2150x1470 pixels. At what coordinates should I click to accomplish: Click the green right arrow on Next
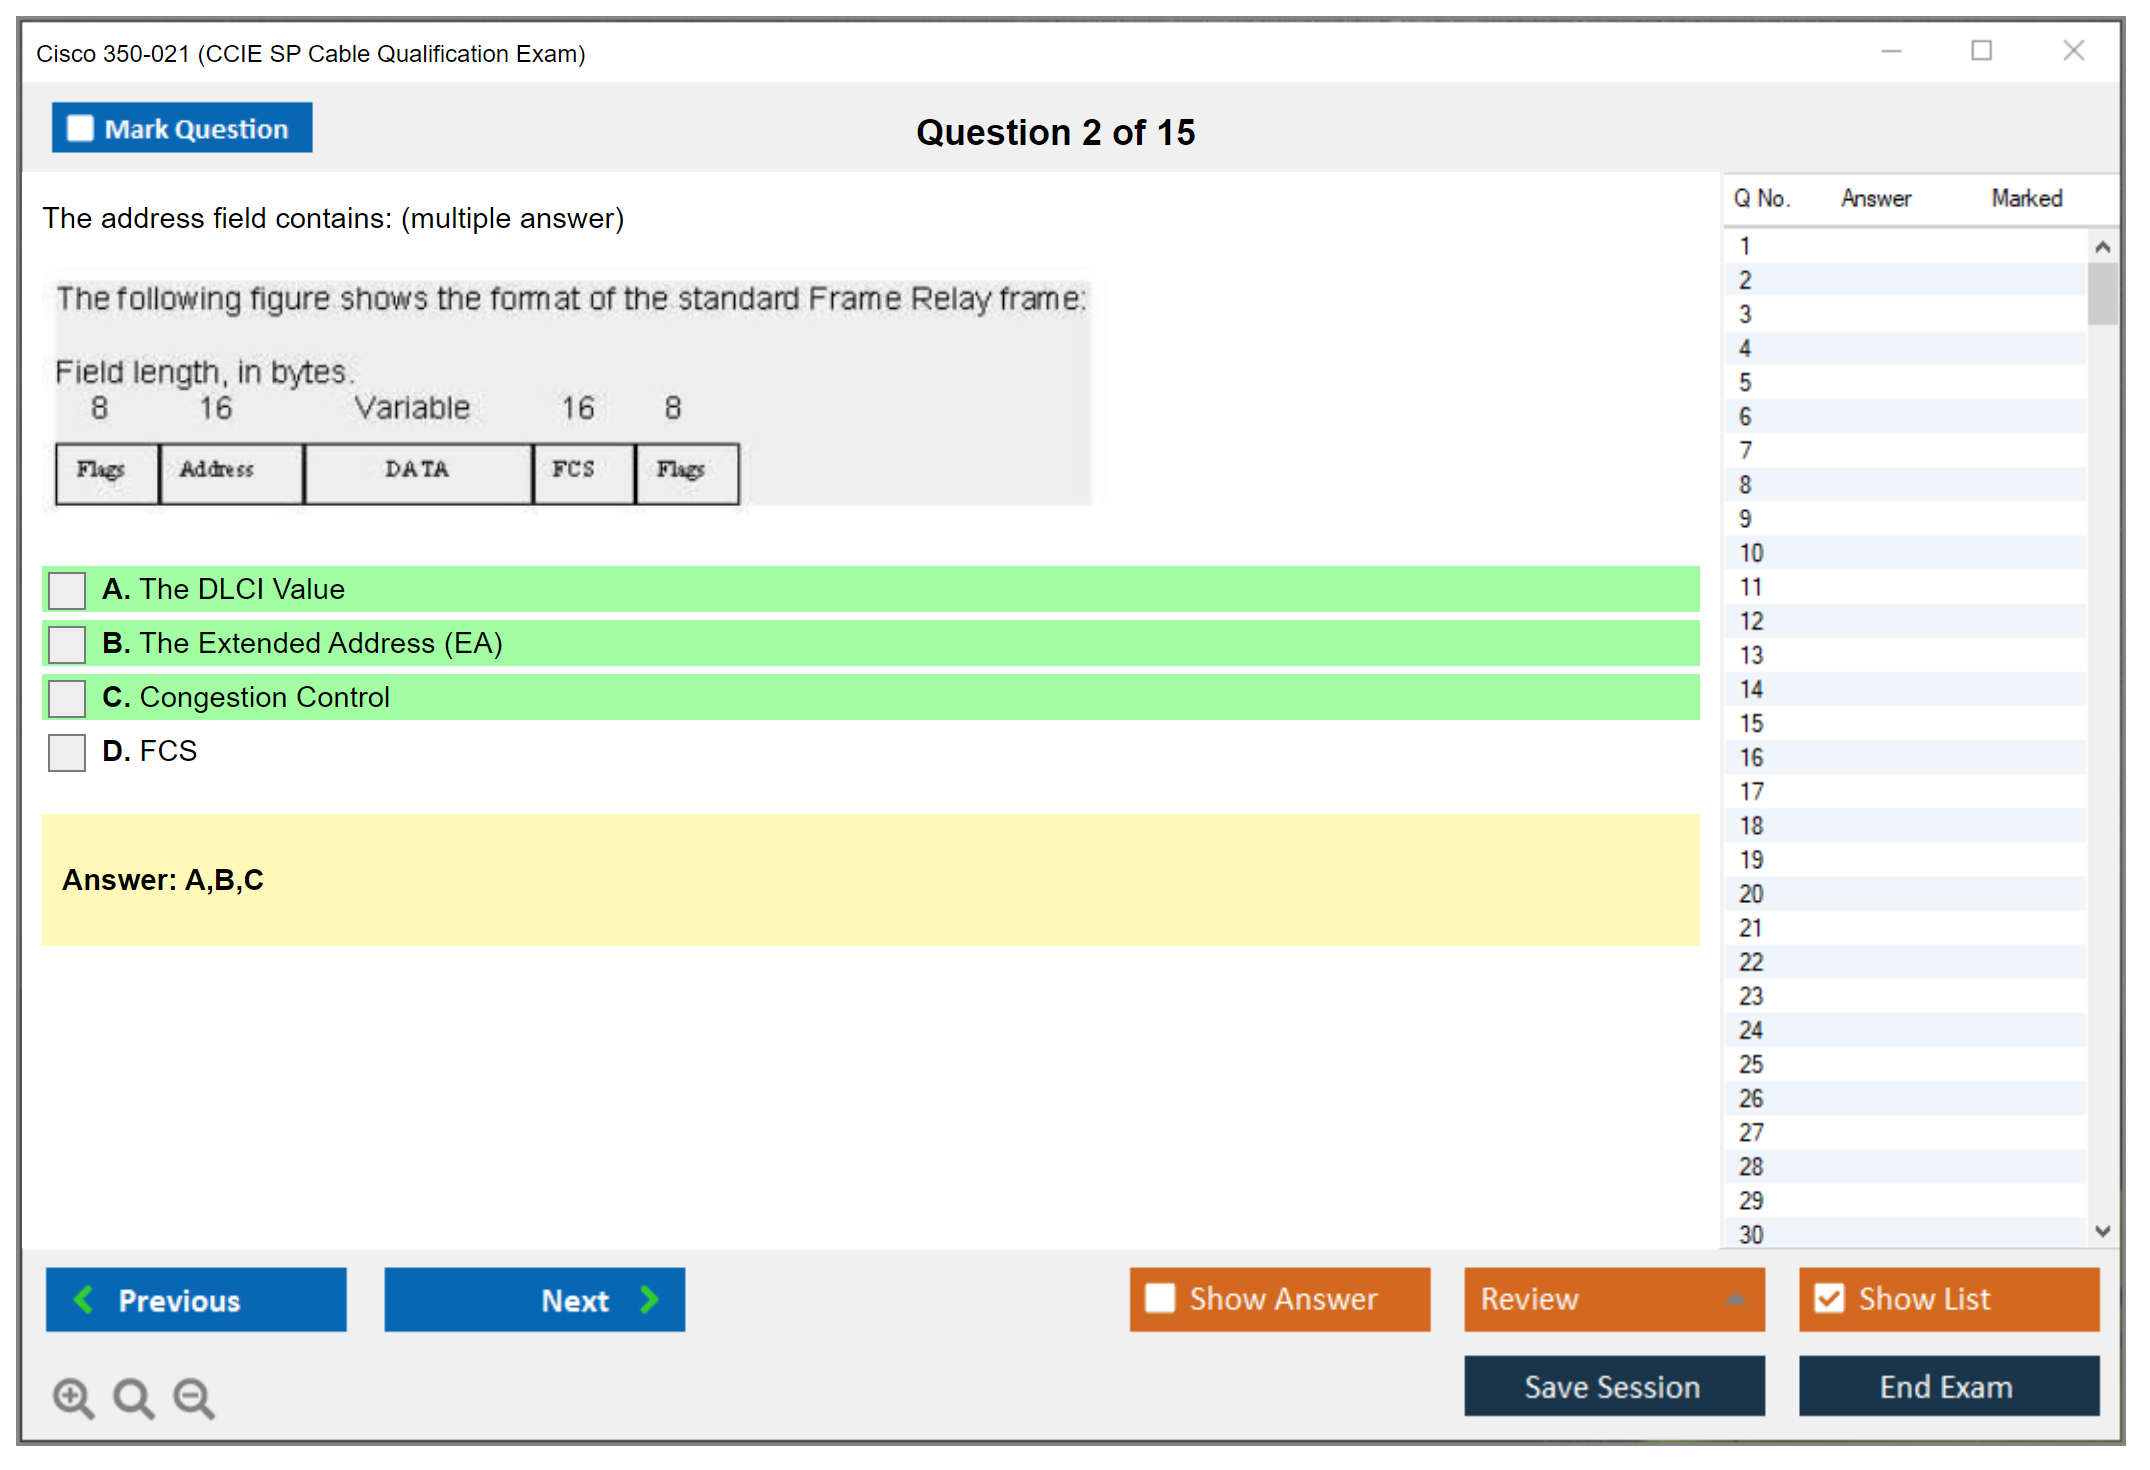click(650, 1300)
